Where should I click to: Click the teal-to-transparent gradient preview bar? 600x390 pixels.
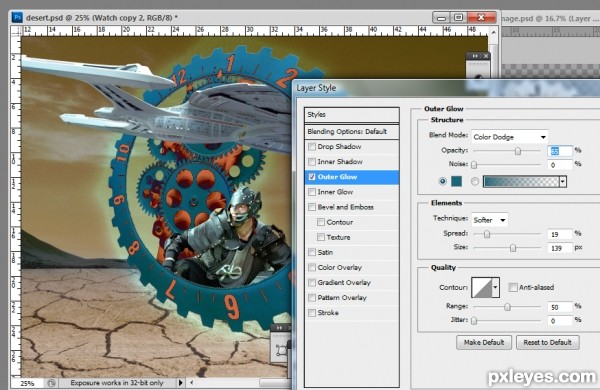tap(521, 182)
